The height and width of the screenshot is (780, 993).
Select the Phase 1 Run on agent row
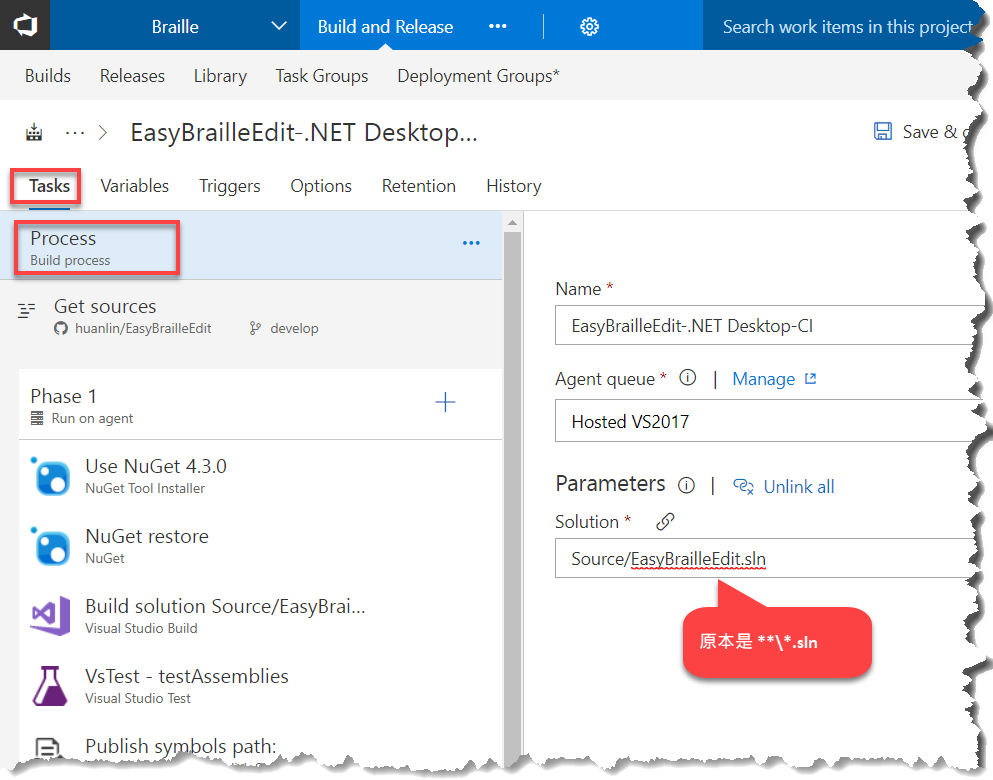tap(260, 405)
